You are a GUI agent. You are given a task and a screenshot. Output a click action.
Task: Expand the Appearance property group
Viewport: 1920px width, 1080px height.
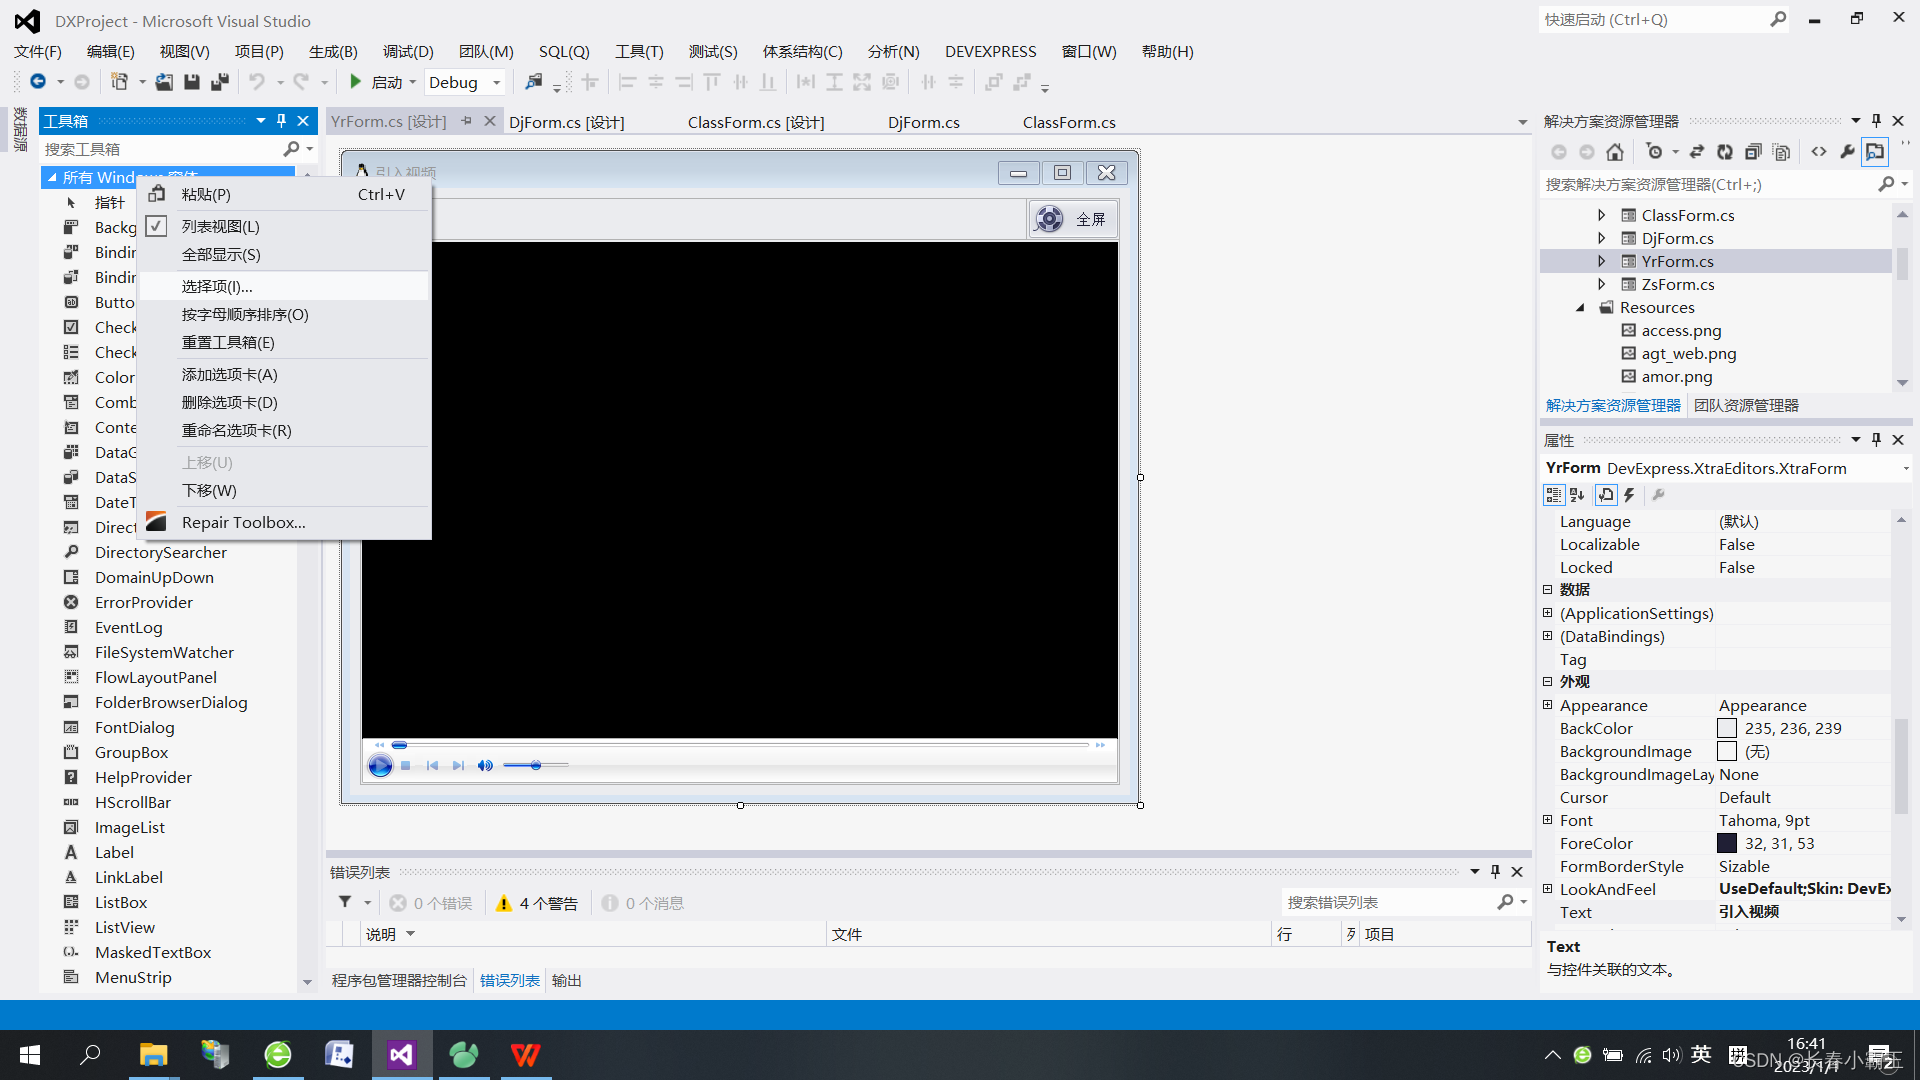click(x=1549, y=705)
